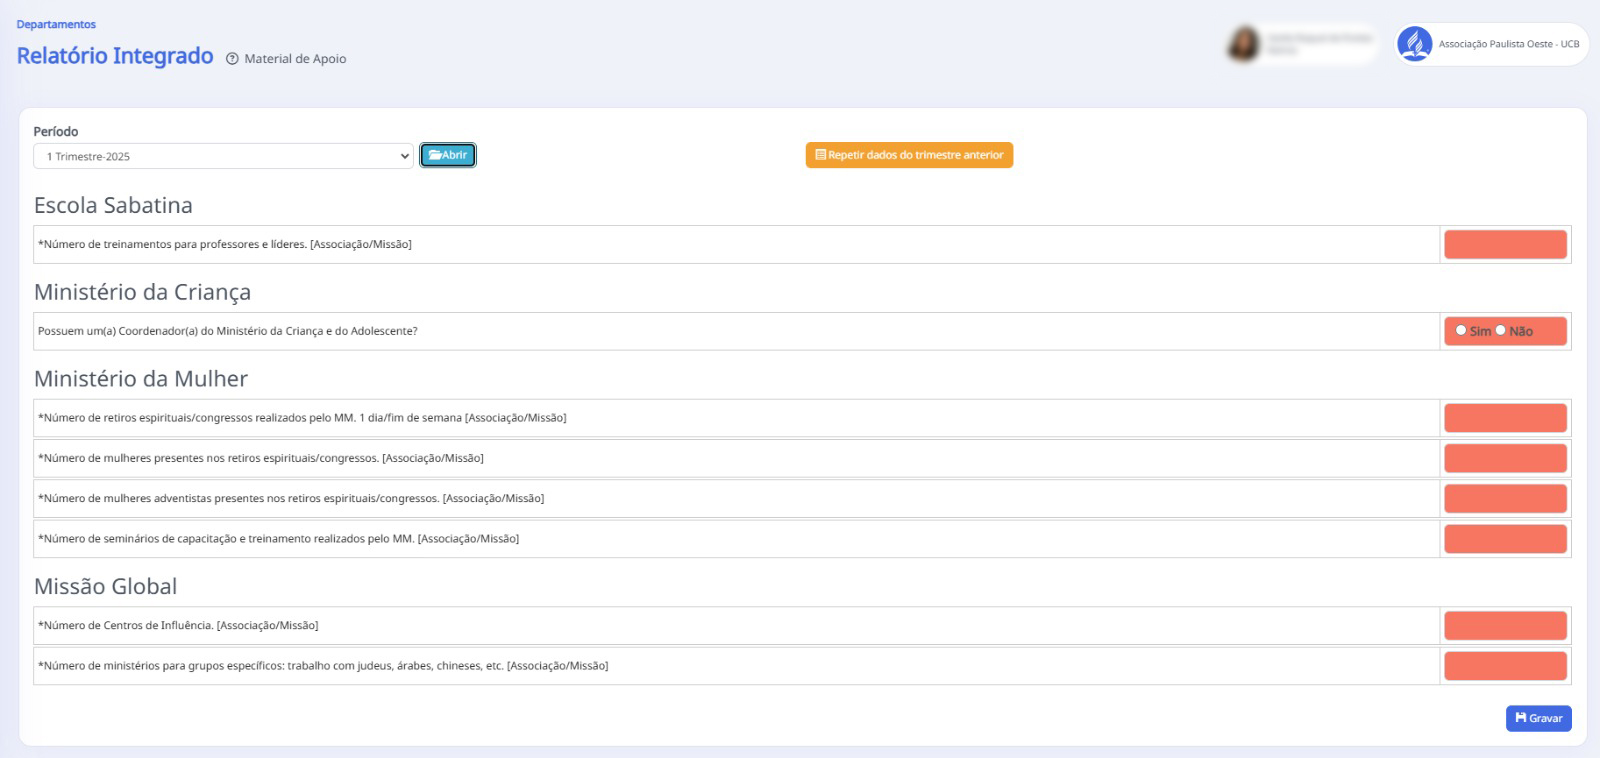The width and height of the screenshot is (1600, 758).
Task: Click the Relatório Integrado page title
Action: click(x=115, y=56)
